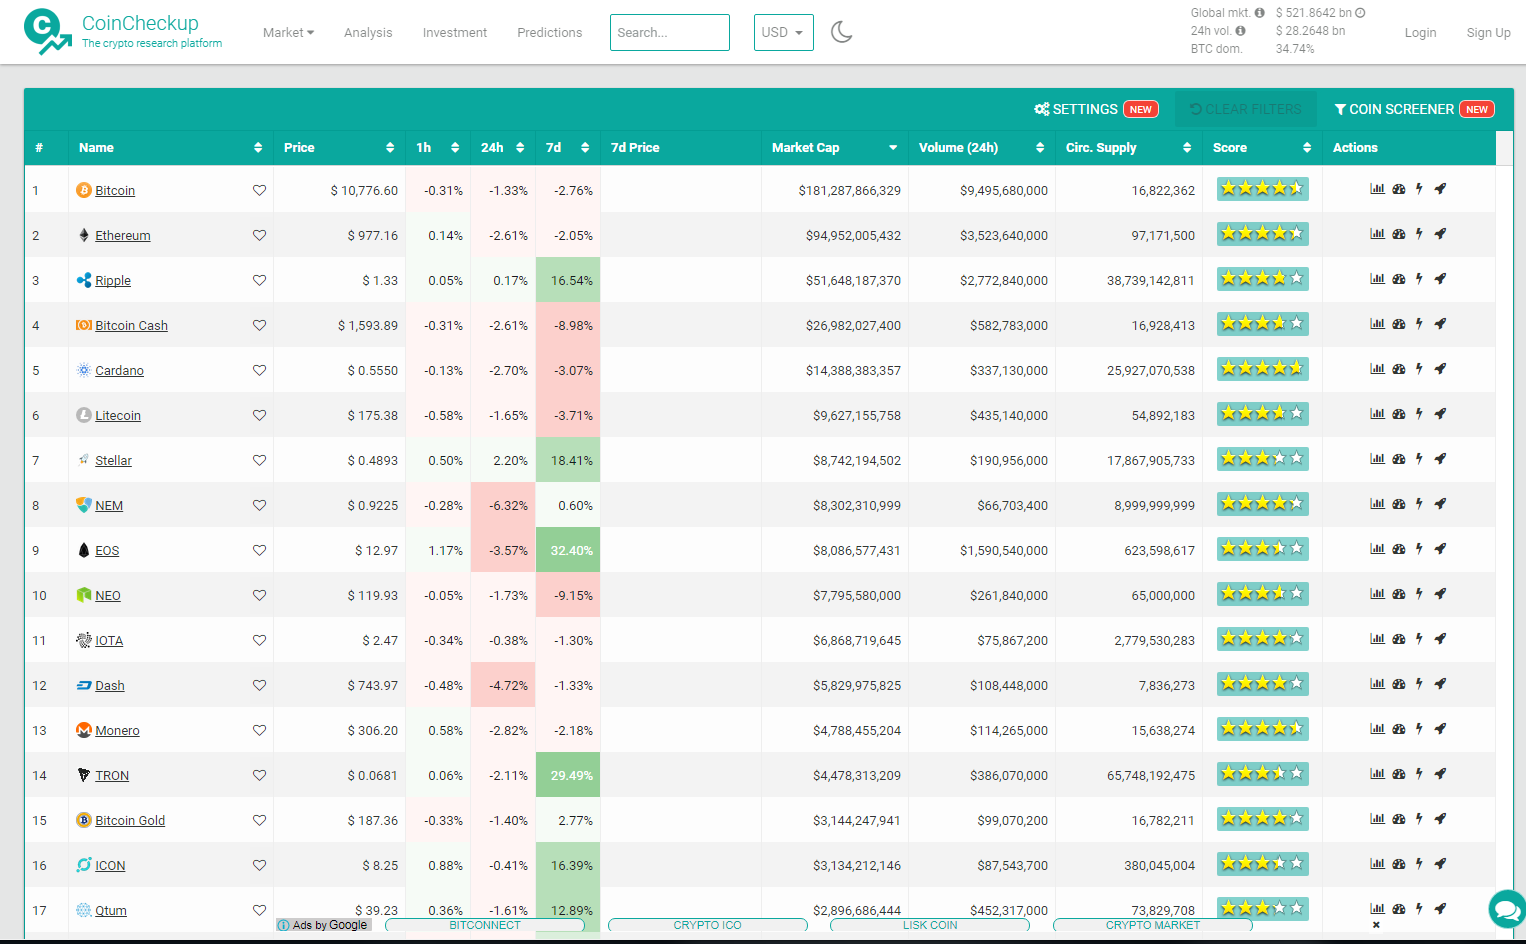Open the Investment menu item
This screenshot has height=944, width=1526.
pyautogui.click(x=455, y=32)
